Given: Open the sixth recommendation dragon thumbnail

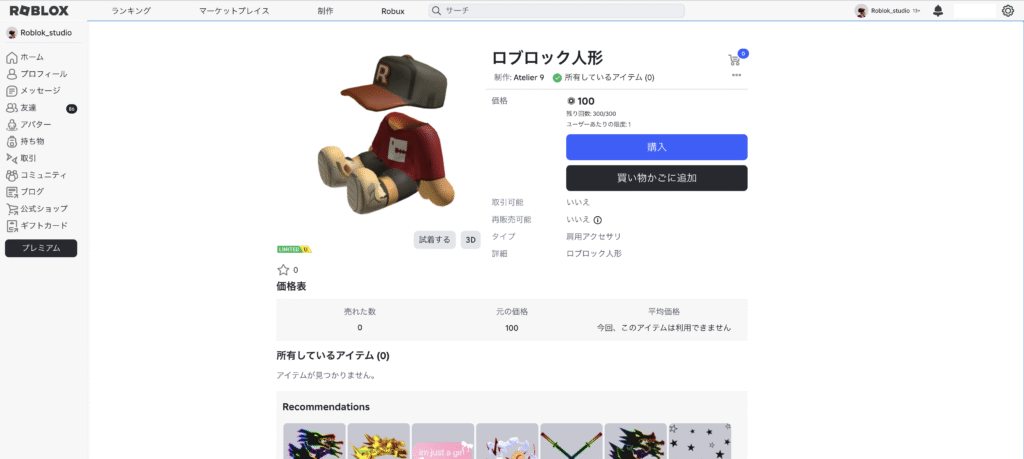Looking at the screenshot, I should coord(635,441).
